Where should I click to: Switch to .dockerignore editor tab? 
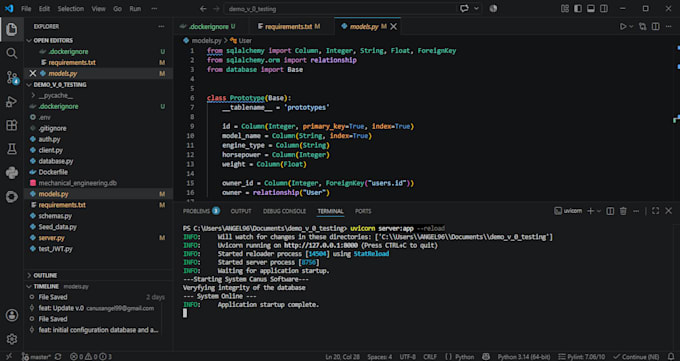(x=210, y=26)
